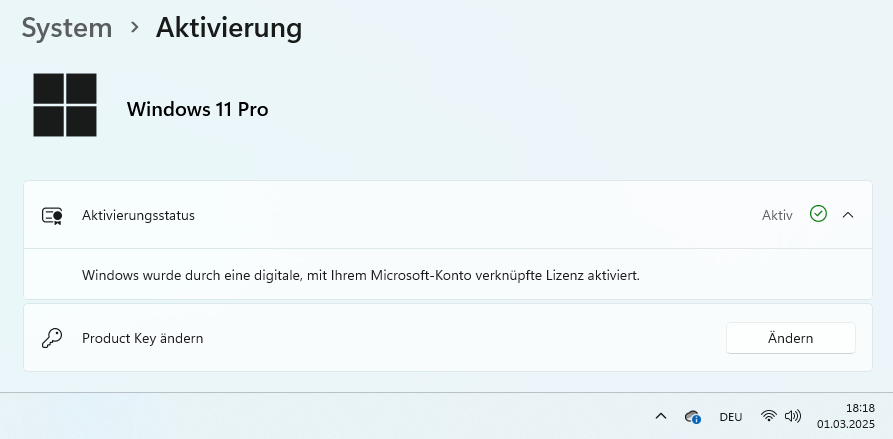Screen dimensions: 893x439
Task: Go back to System in the breadcrumb
Action: [x=67, y=28]
